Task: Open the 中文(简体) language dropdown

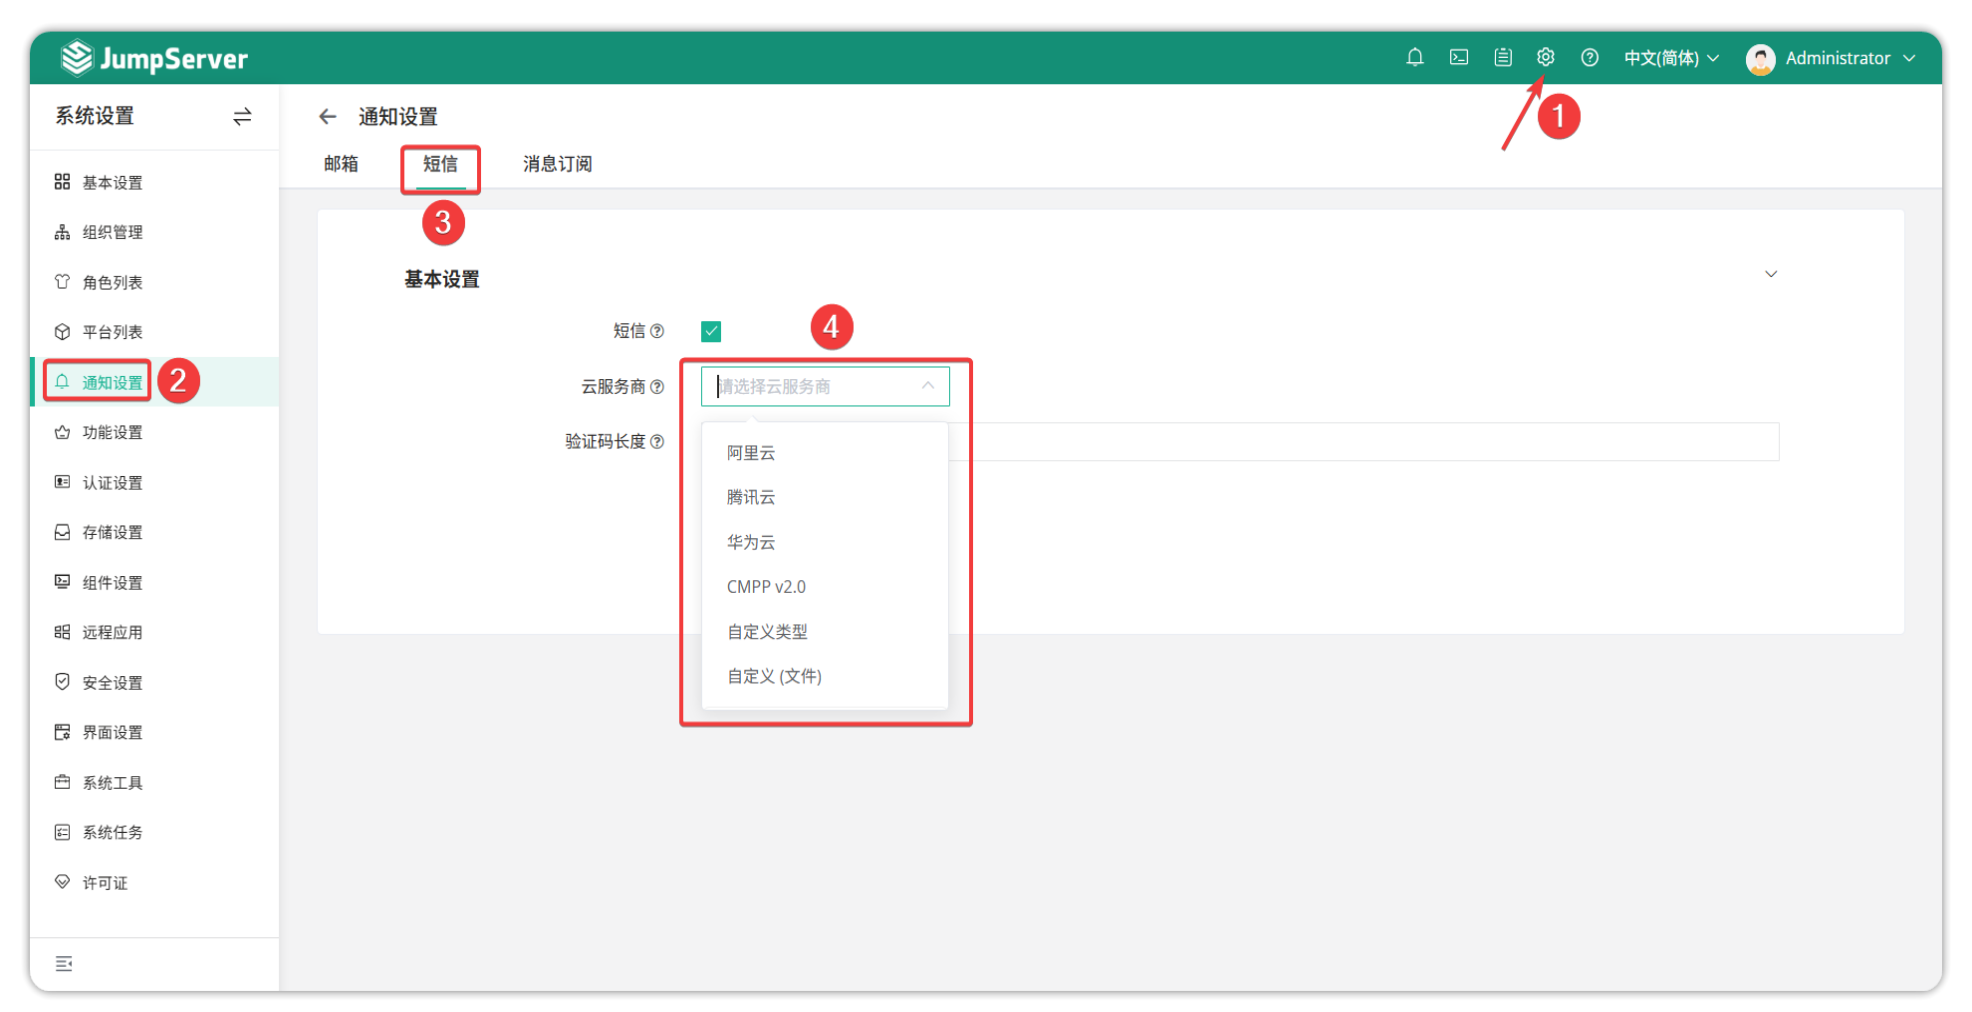Action: (x=1671, y=58)
